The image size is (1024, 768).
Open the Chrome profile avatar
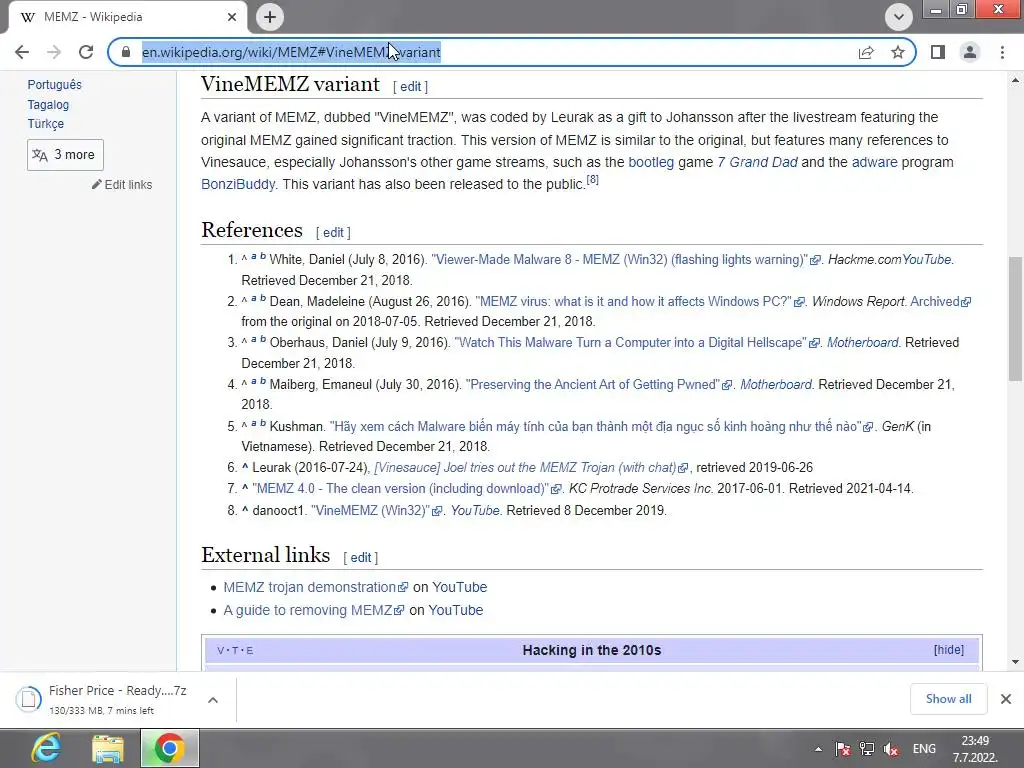[970, 52]
